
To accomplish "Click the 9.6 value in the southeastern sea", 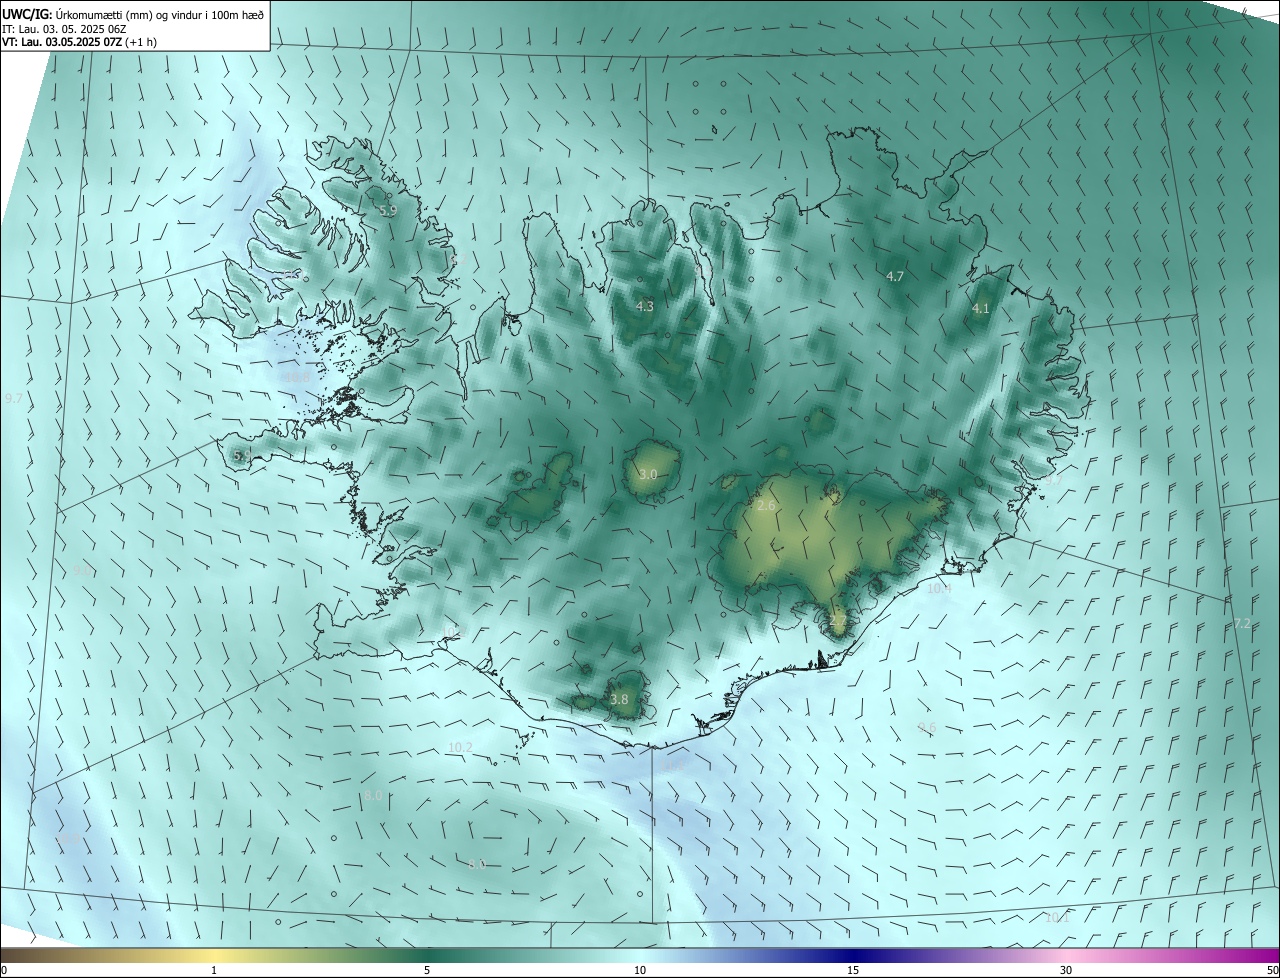I will [x=927, y=727].
